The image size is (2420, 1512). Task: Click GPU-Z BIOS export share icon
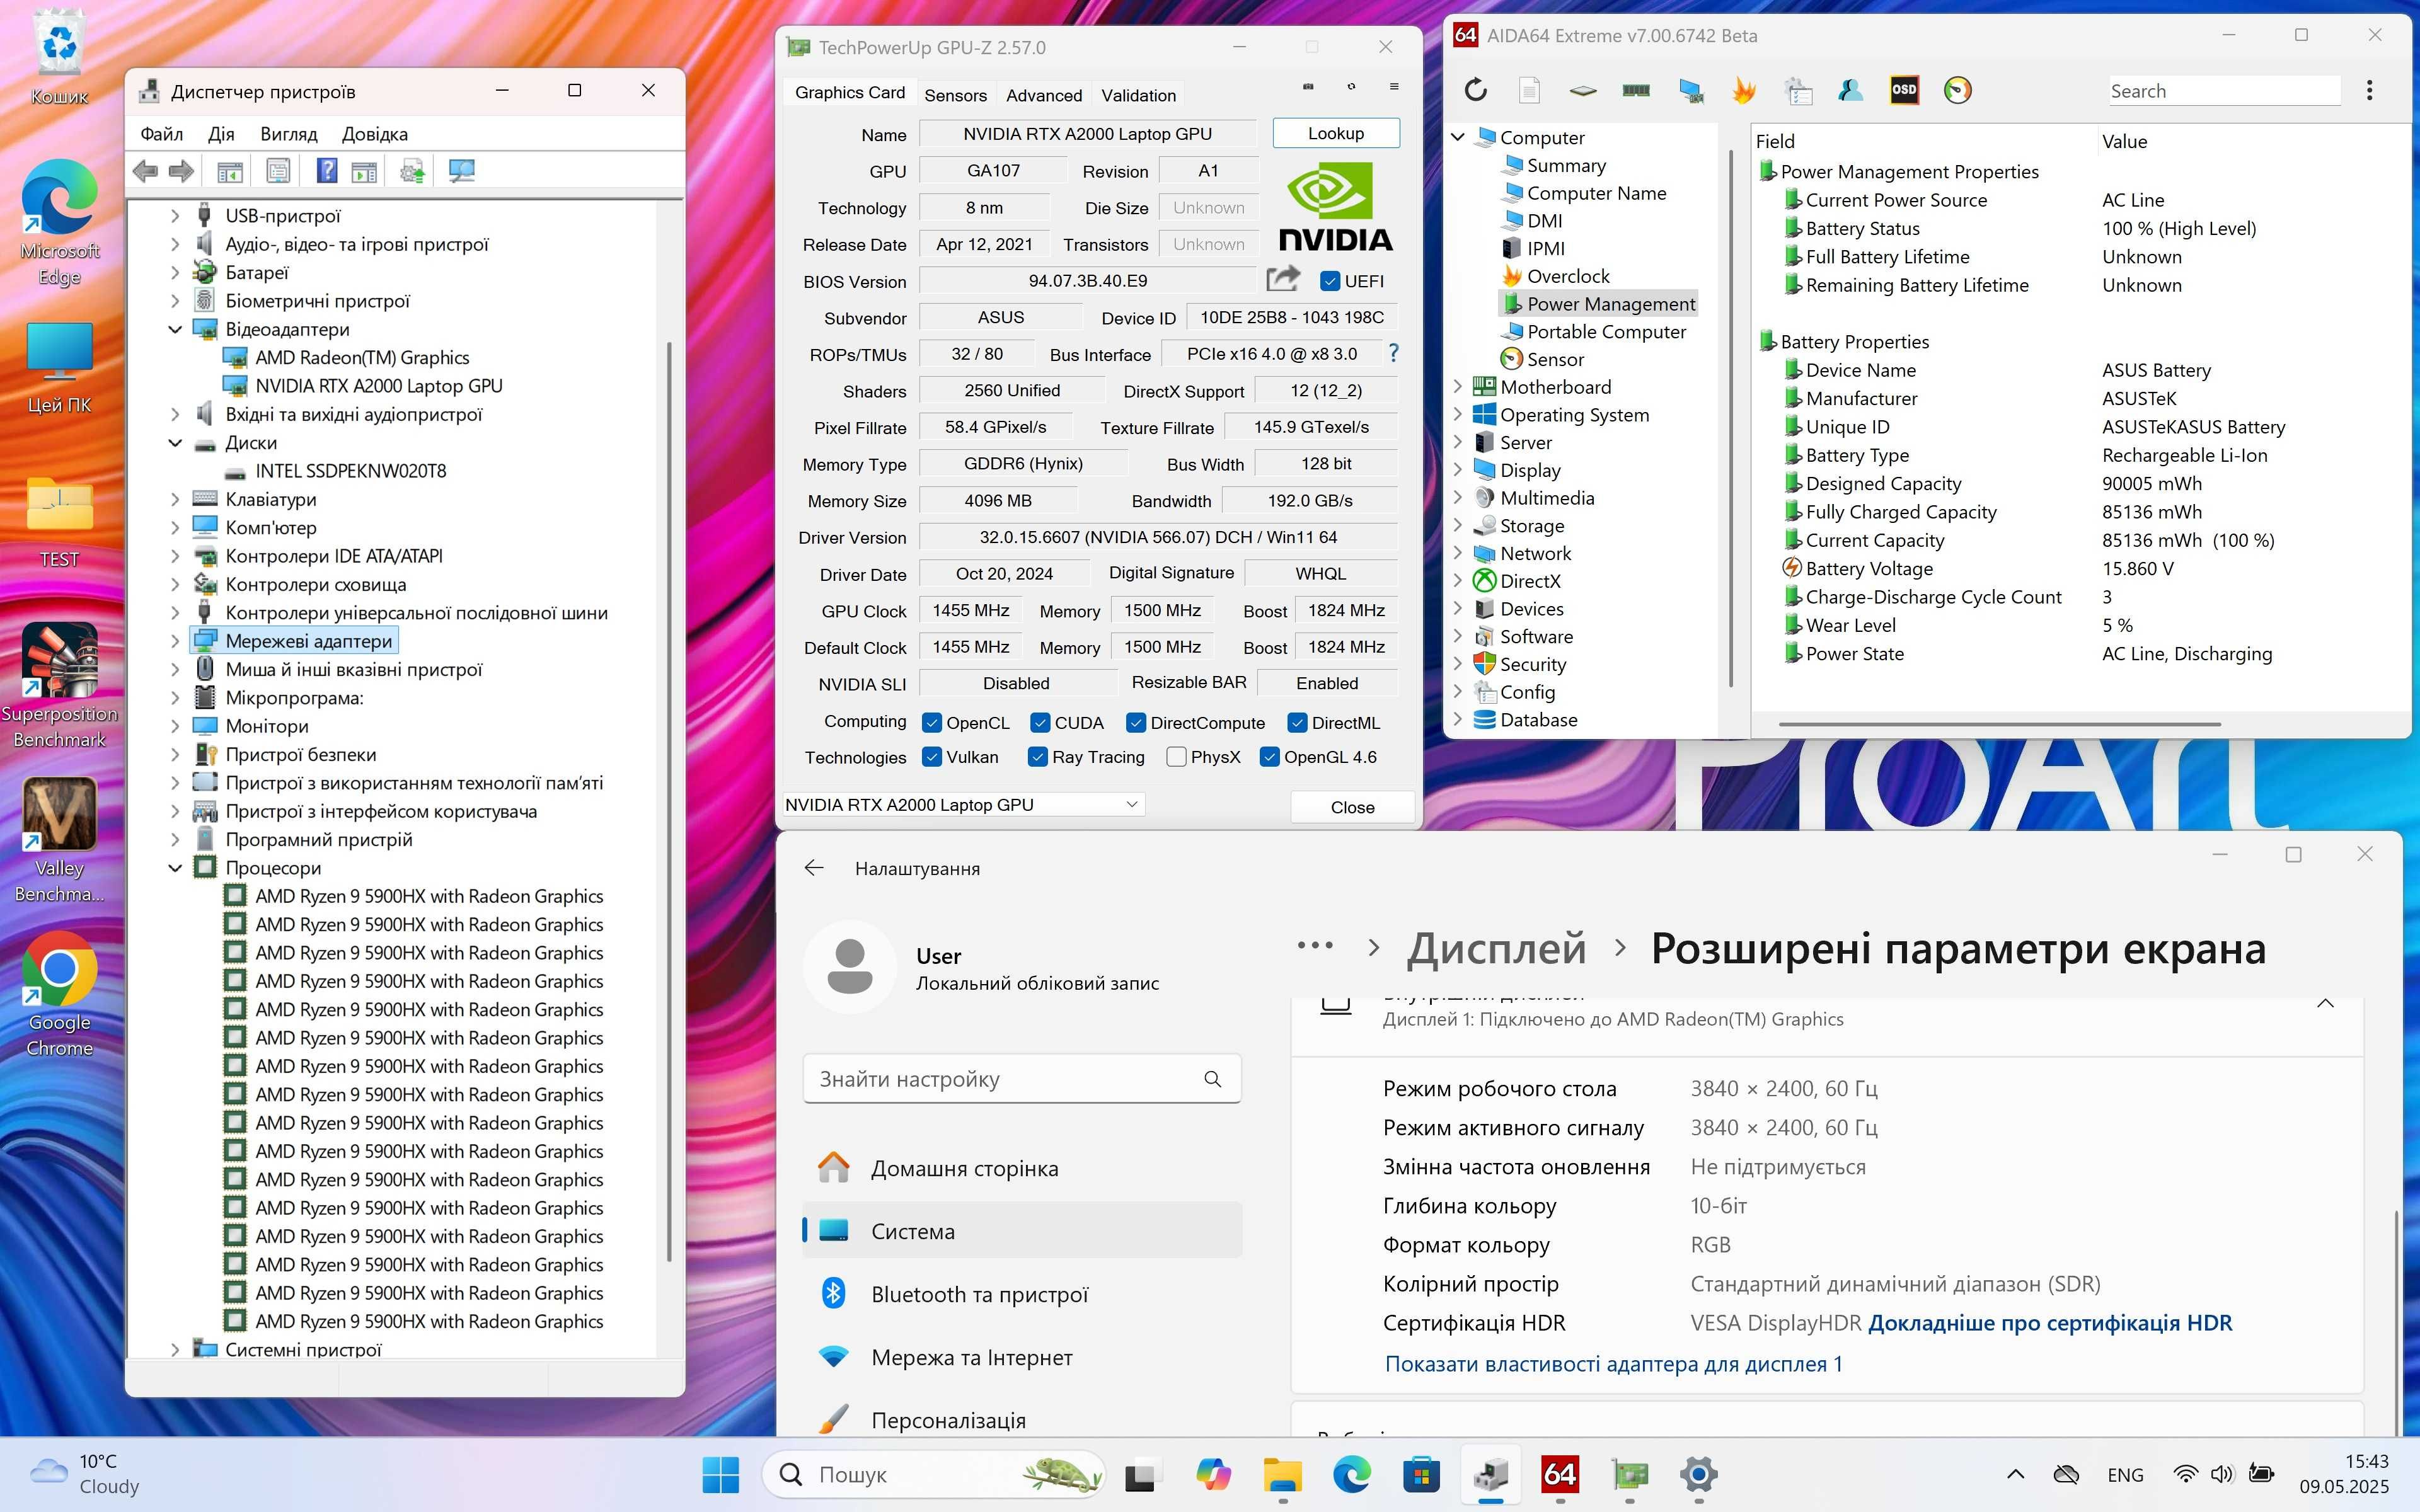[x=1282, y=279]
